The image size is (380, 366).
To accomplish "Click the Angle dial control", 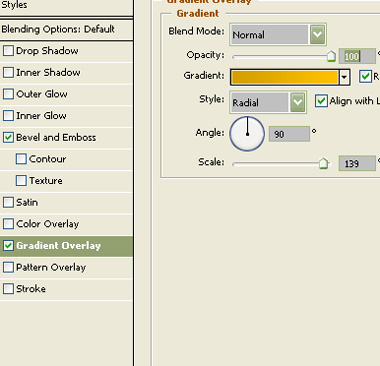I will click(247, 134).
